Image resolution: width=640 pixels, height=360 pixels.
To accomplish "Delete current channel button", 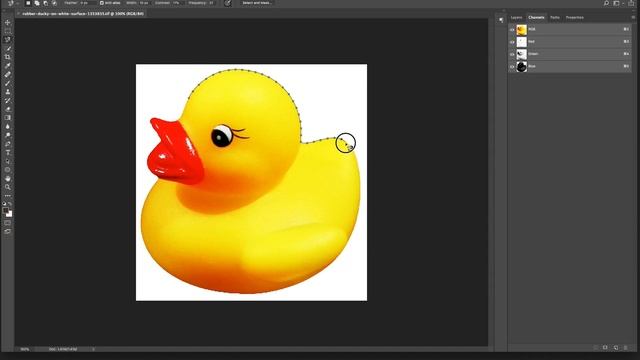I will pyautogui.click(x=625, y=348).
